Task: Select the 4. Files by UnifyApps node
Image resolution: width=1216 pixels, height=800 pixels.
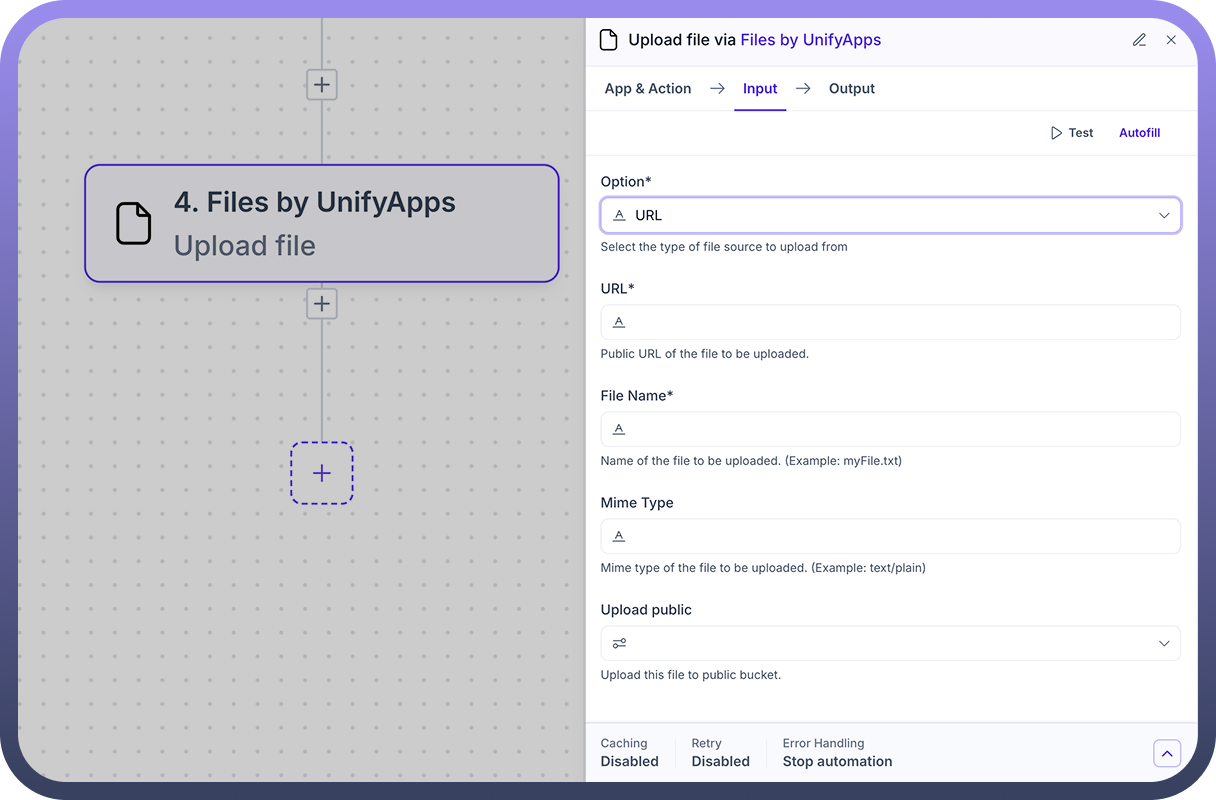Action: click(x=322, y=223)
